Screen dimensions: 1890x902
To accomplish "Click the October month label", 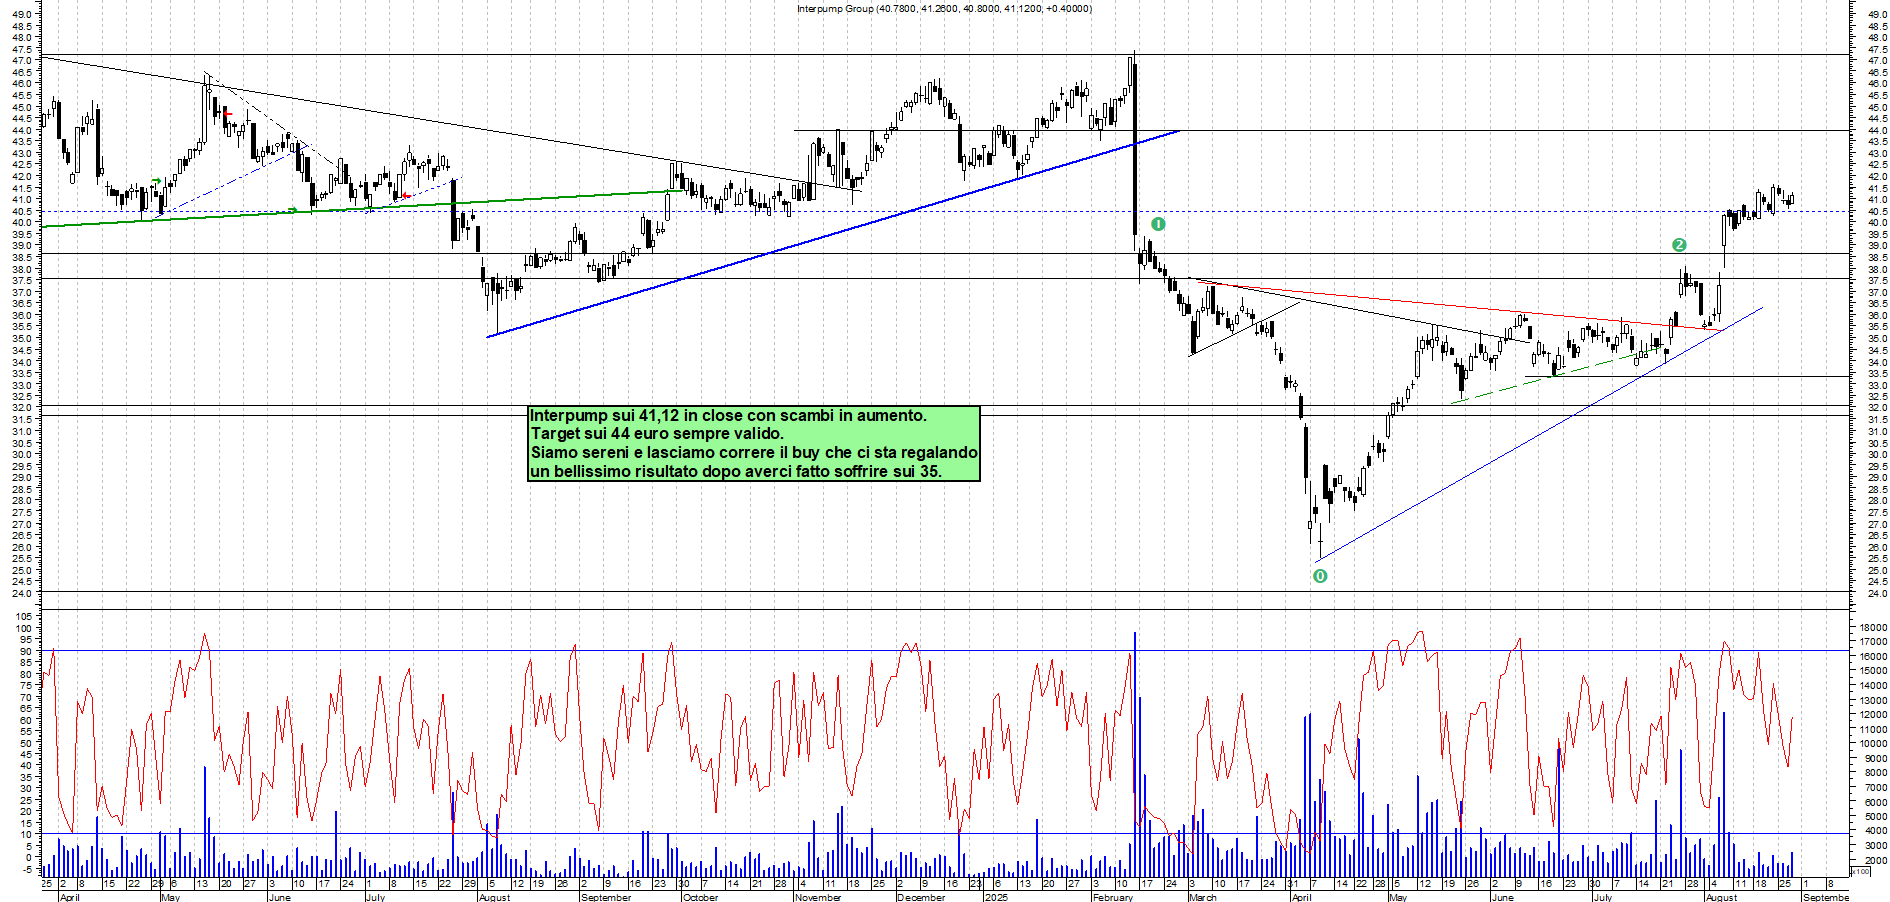I will pyautogui.click(x=700, y=897).
